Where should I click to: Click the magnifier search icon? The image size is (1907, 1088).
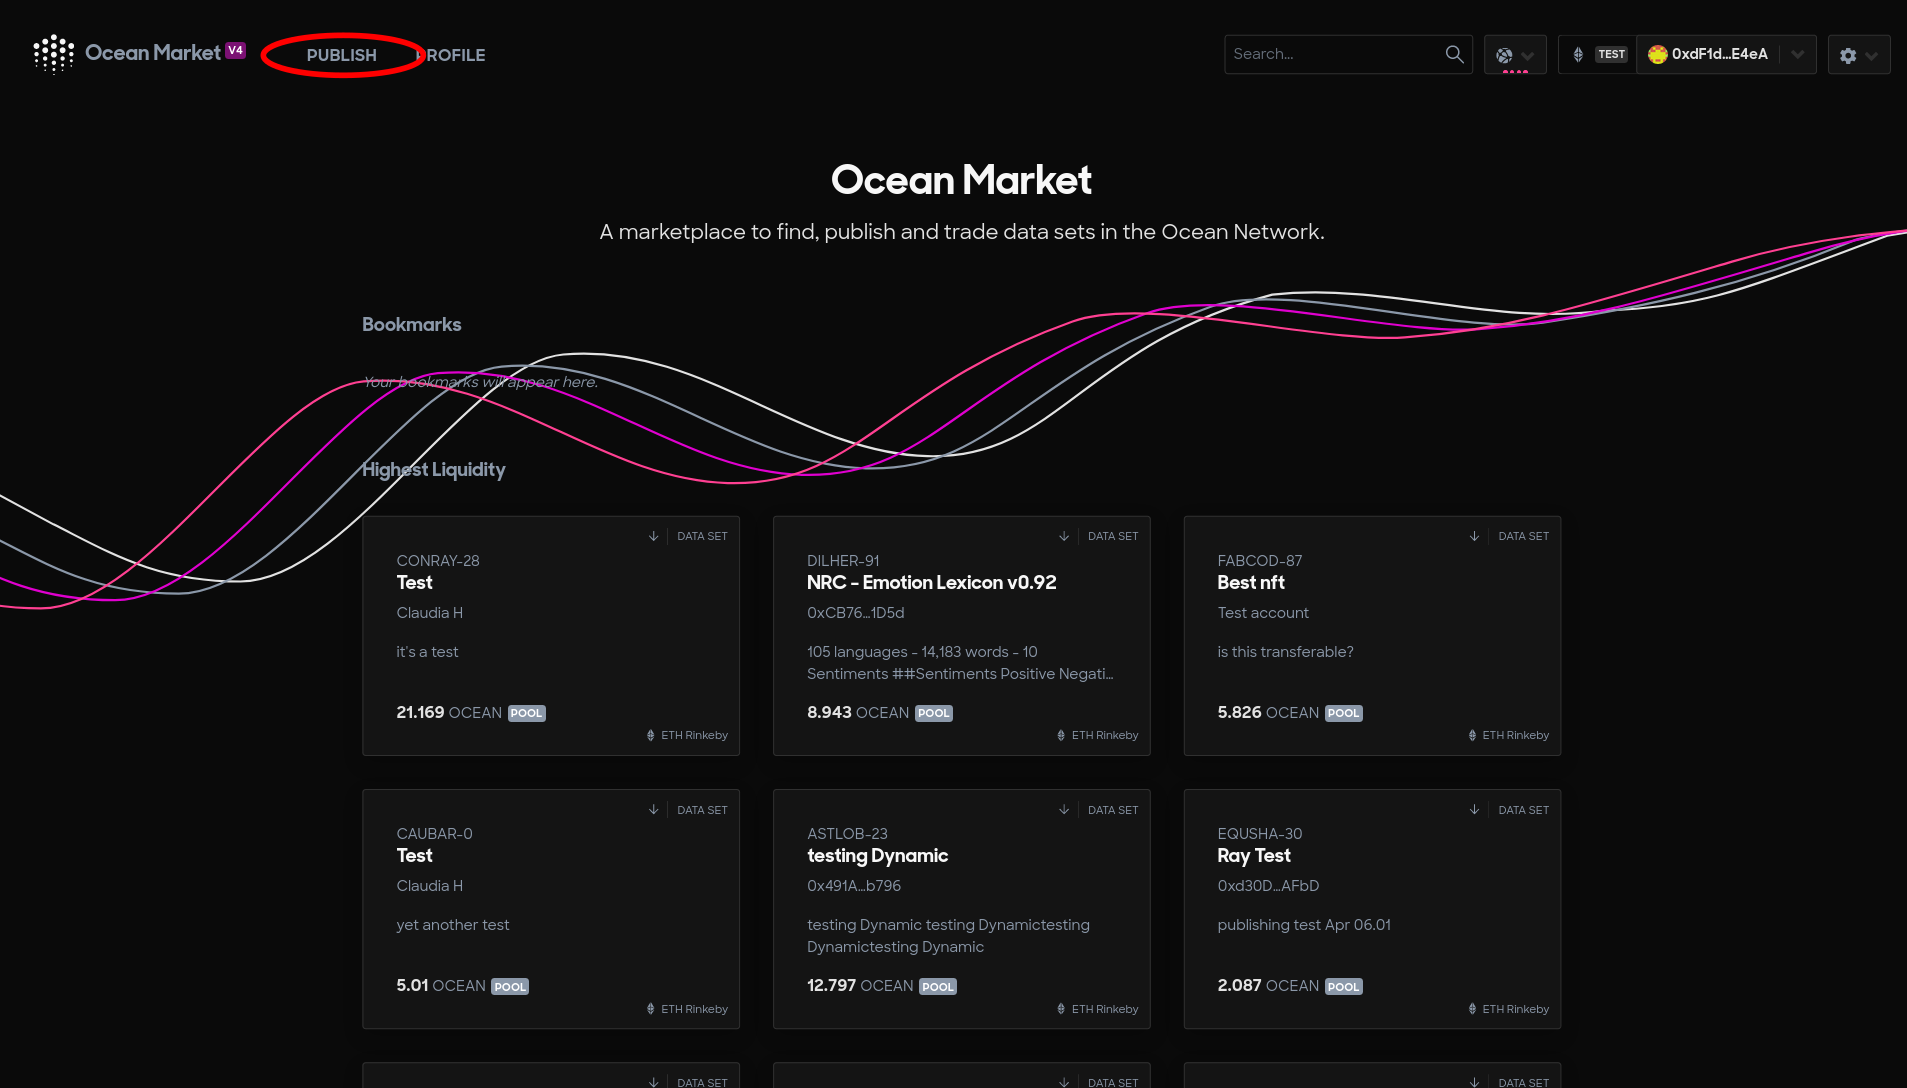(1454, 54)
